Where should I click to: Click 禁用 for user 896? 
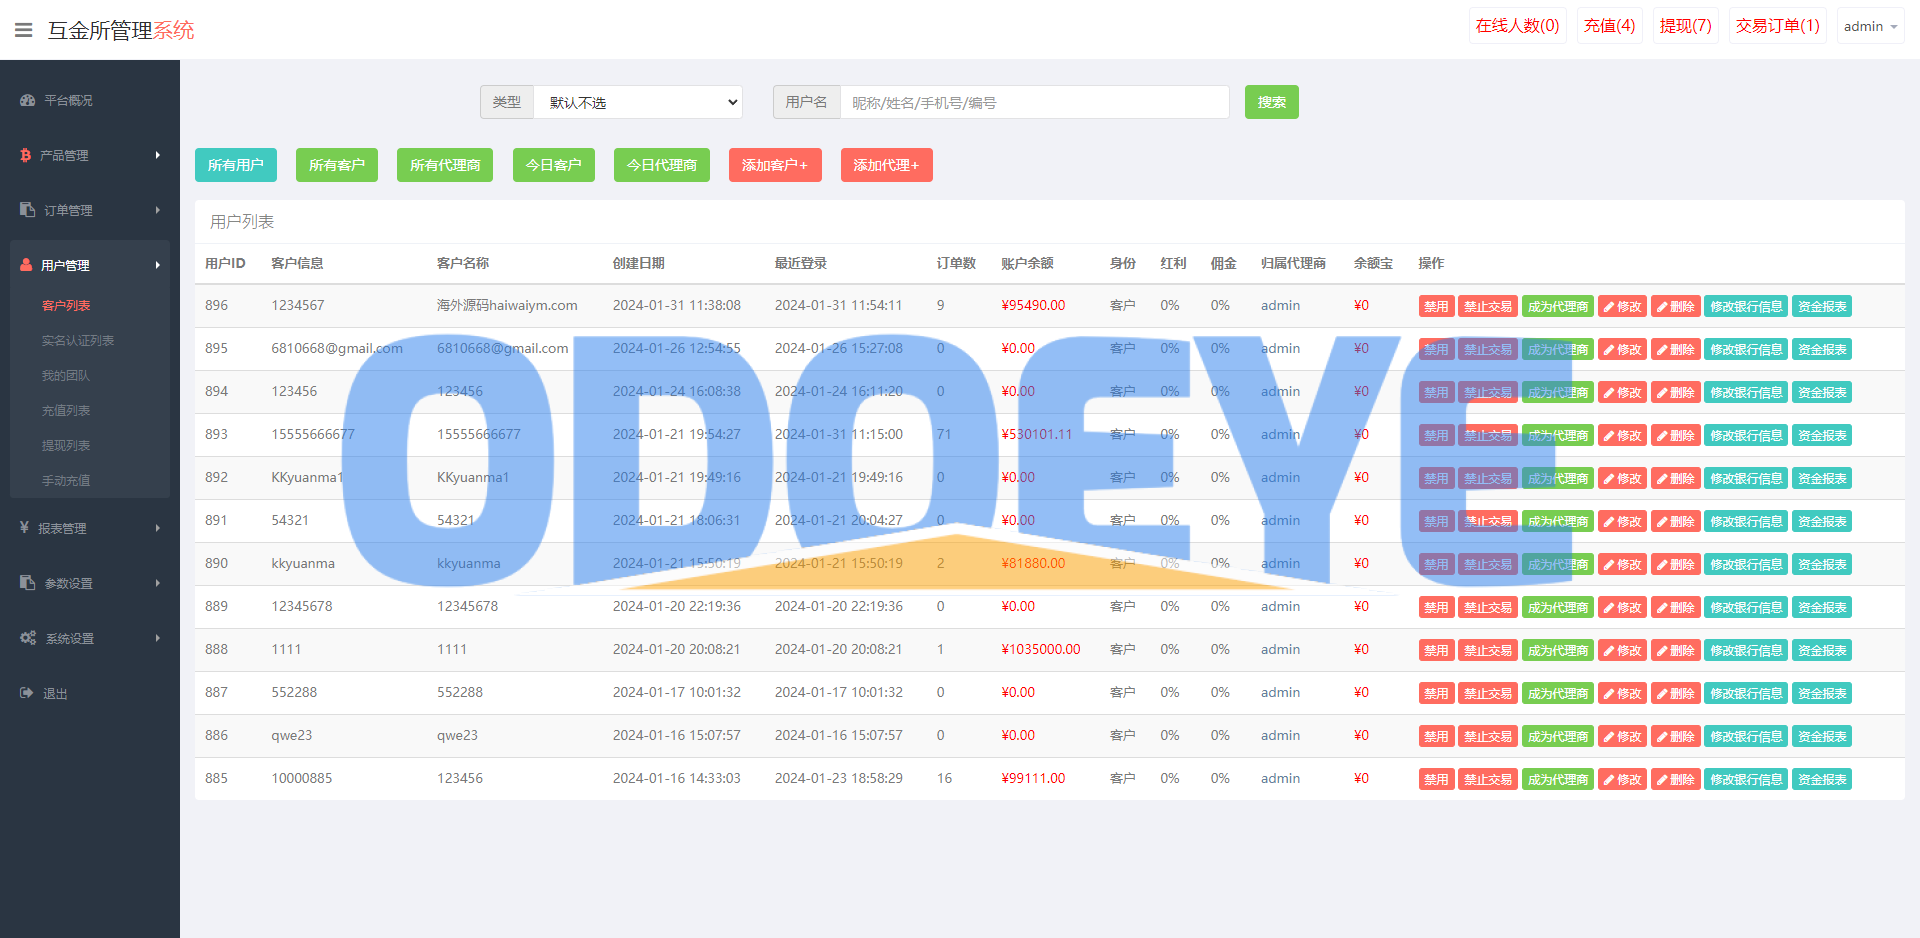click(x=1436, y=306)
